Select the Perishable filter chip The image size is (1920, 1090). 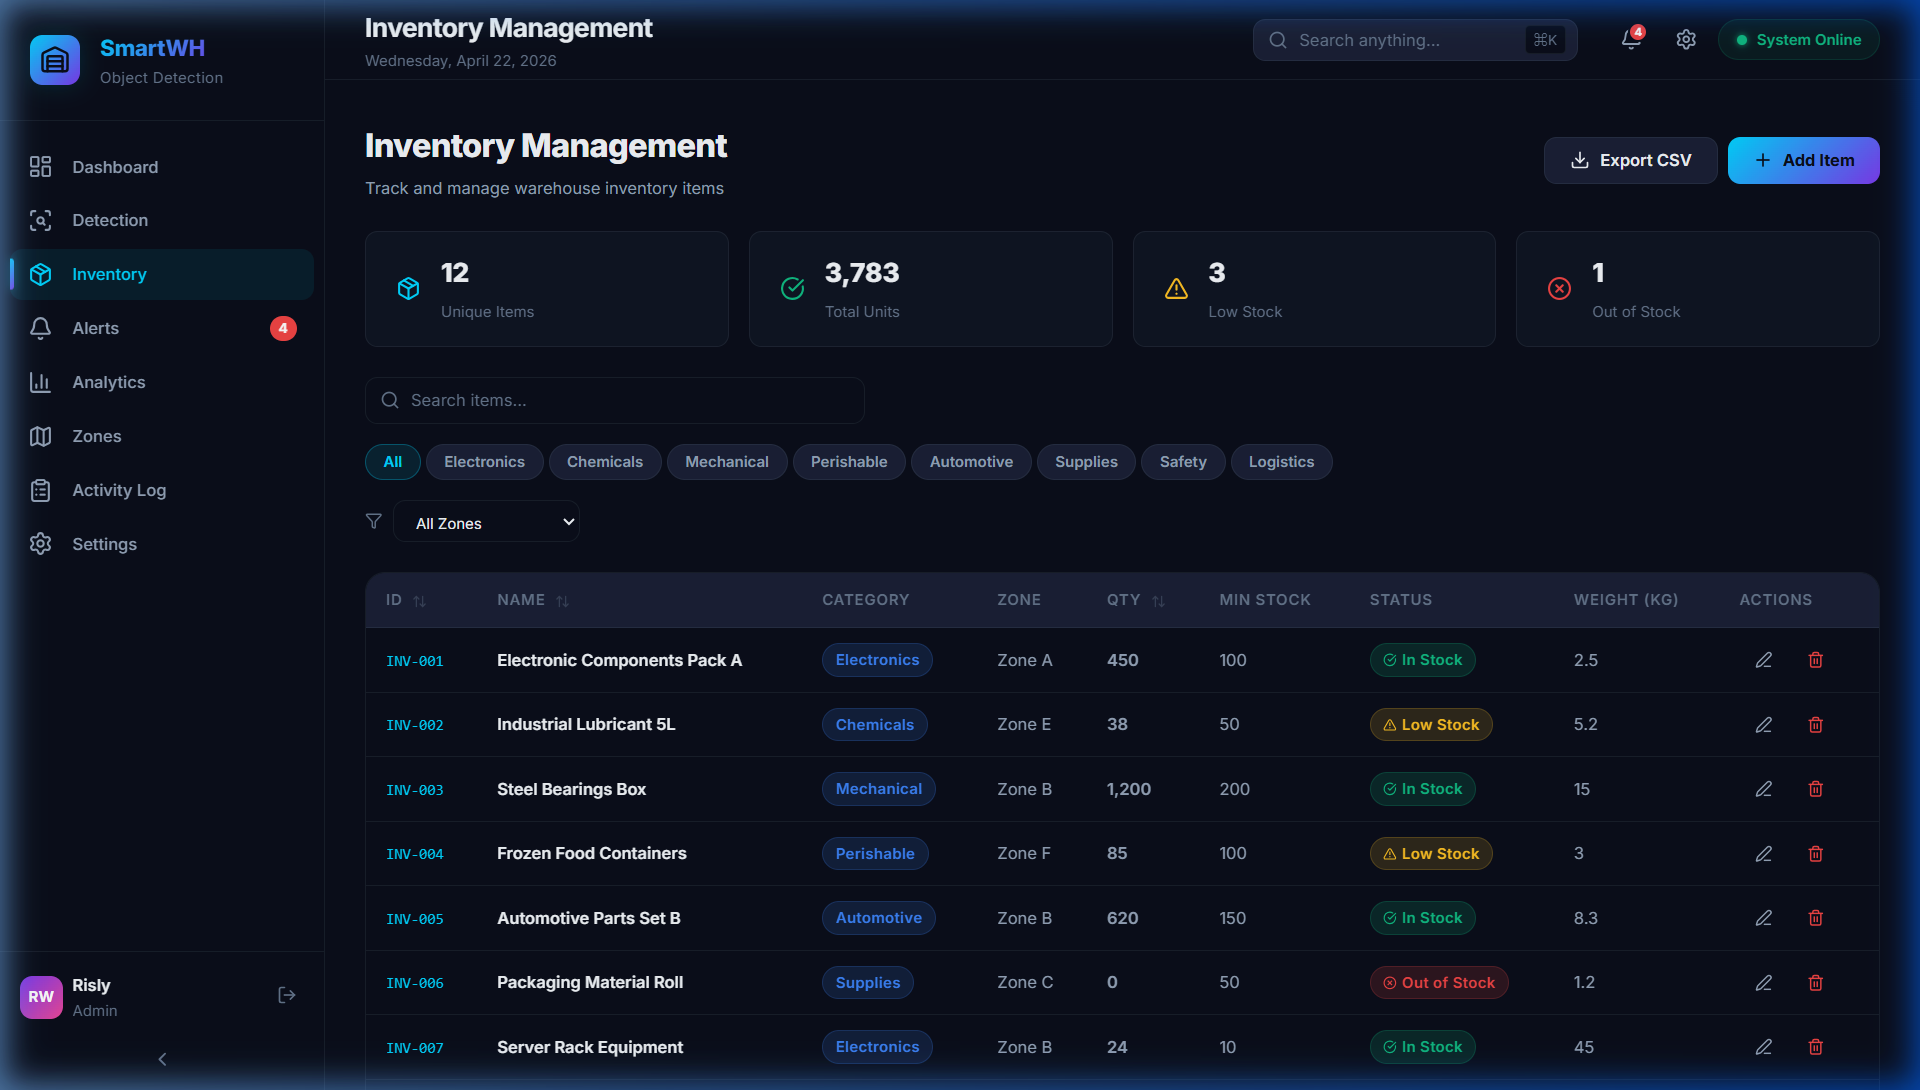coord(848,462)
